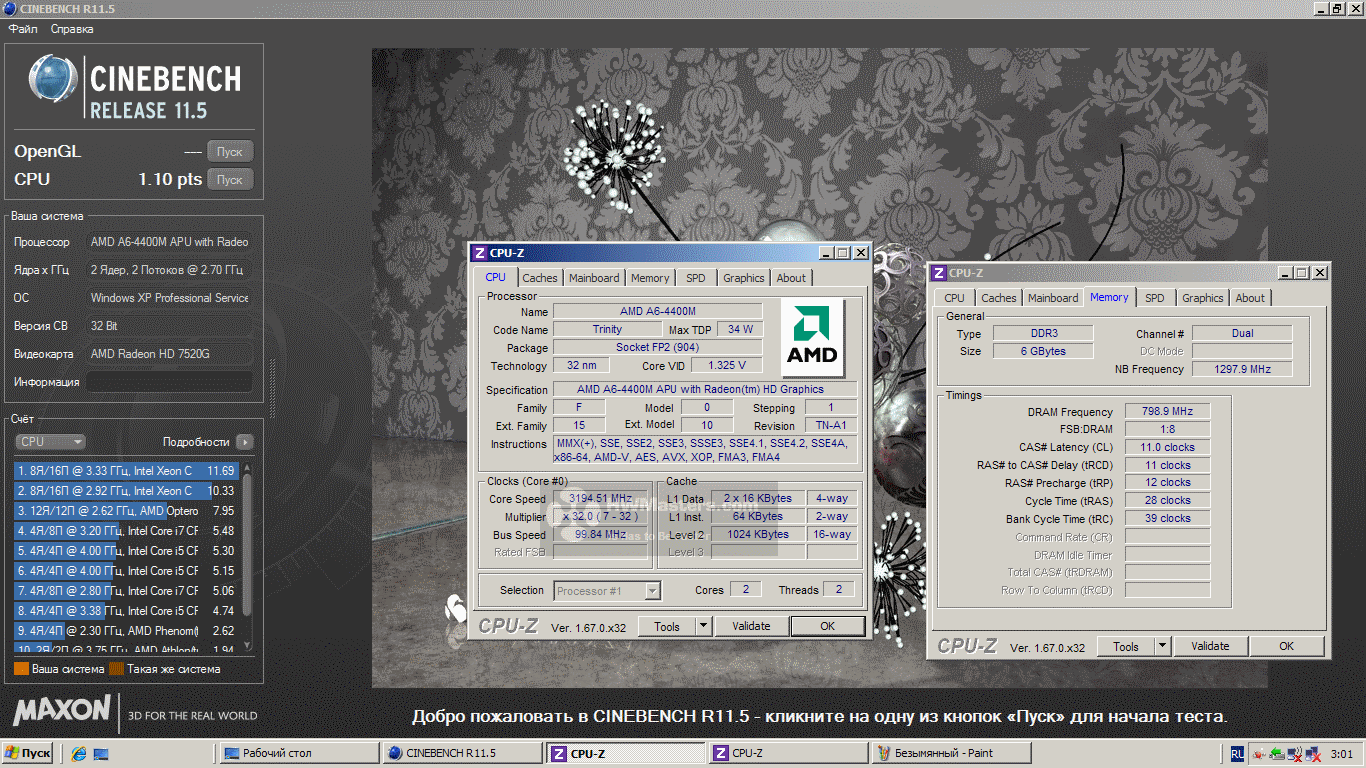Select ranking row 3 AMD Optero 7.95
The width and height of the screenshot is (1366, 768).
(x=126, y=511)
